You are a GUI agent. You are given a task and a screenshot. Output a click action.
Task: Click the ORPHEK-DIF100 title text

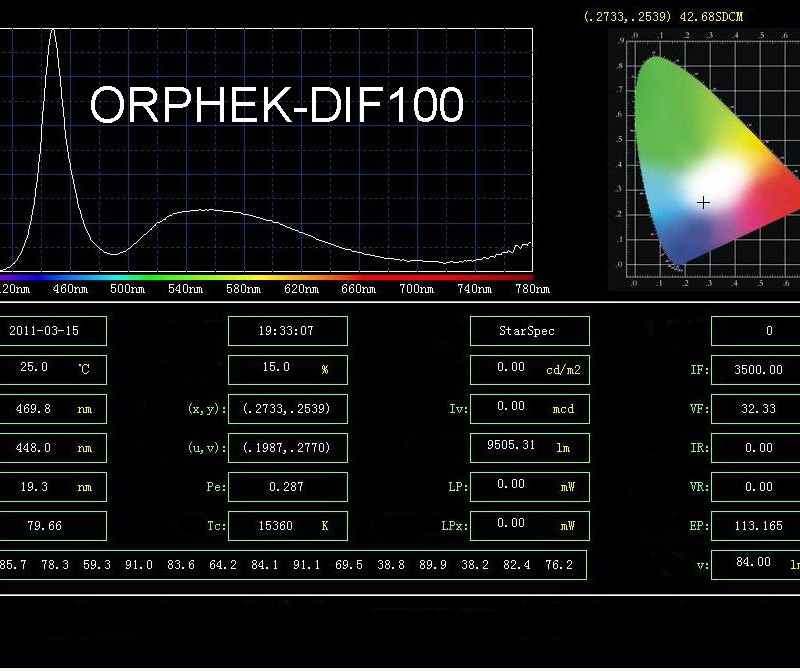click(x=277, y=104)
